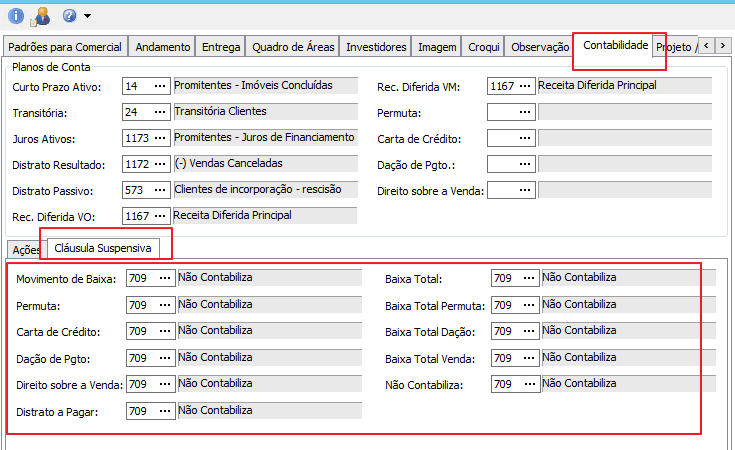Click the Distrato Passivo code field
This screenshot has height=450, width=735.
point(137,190)
